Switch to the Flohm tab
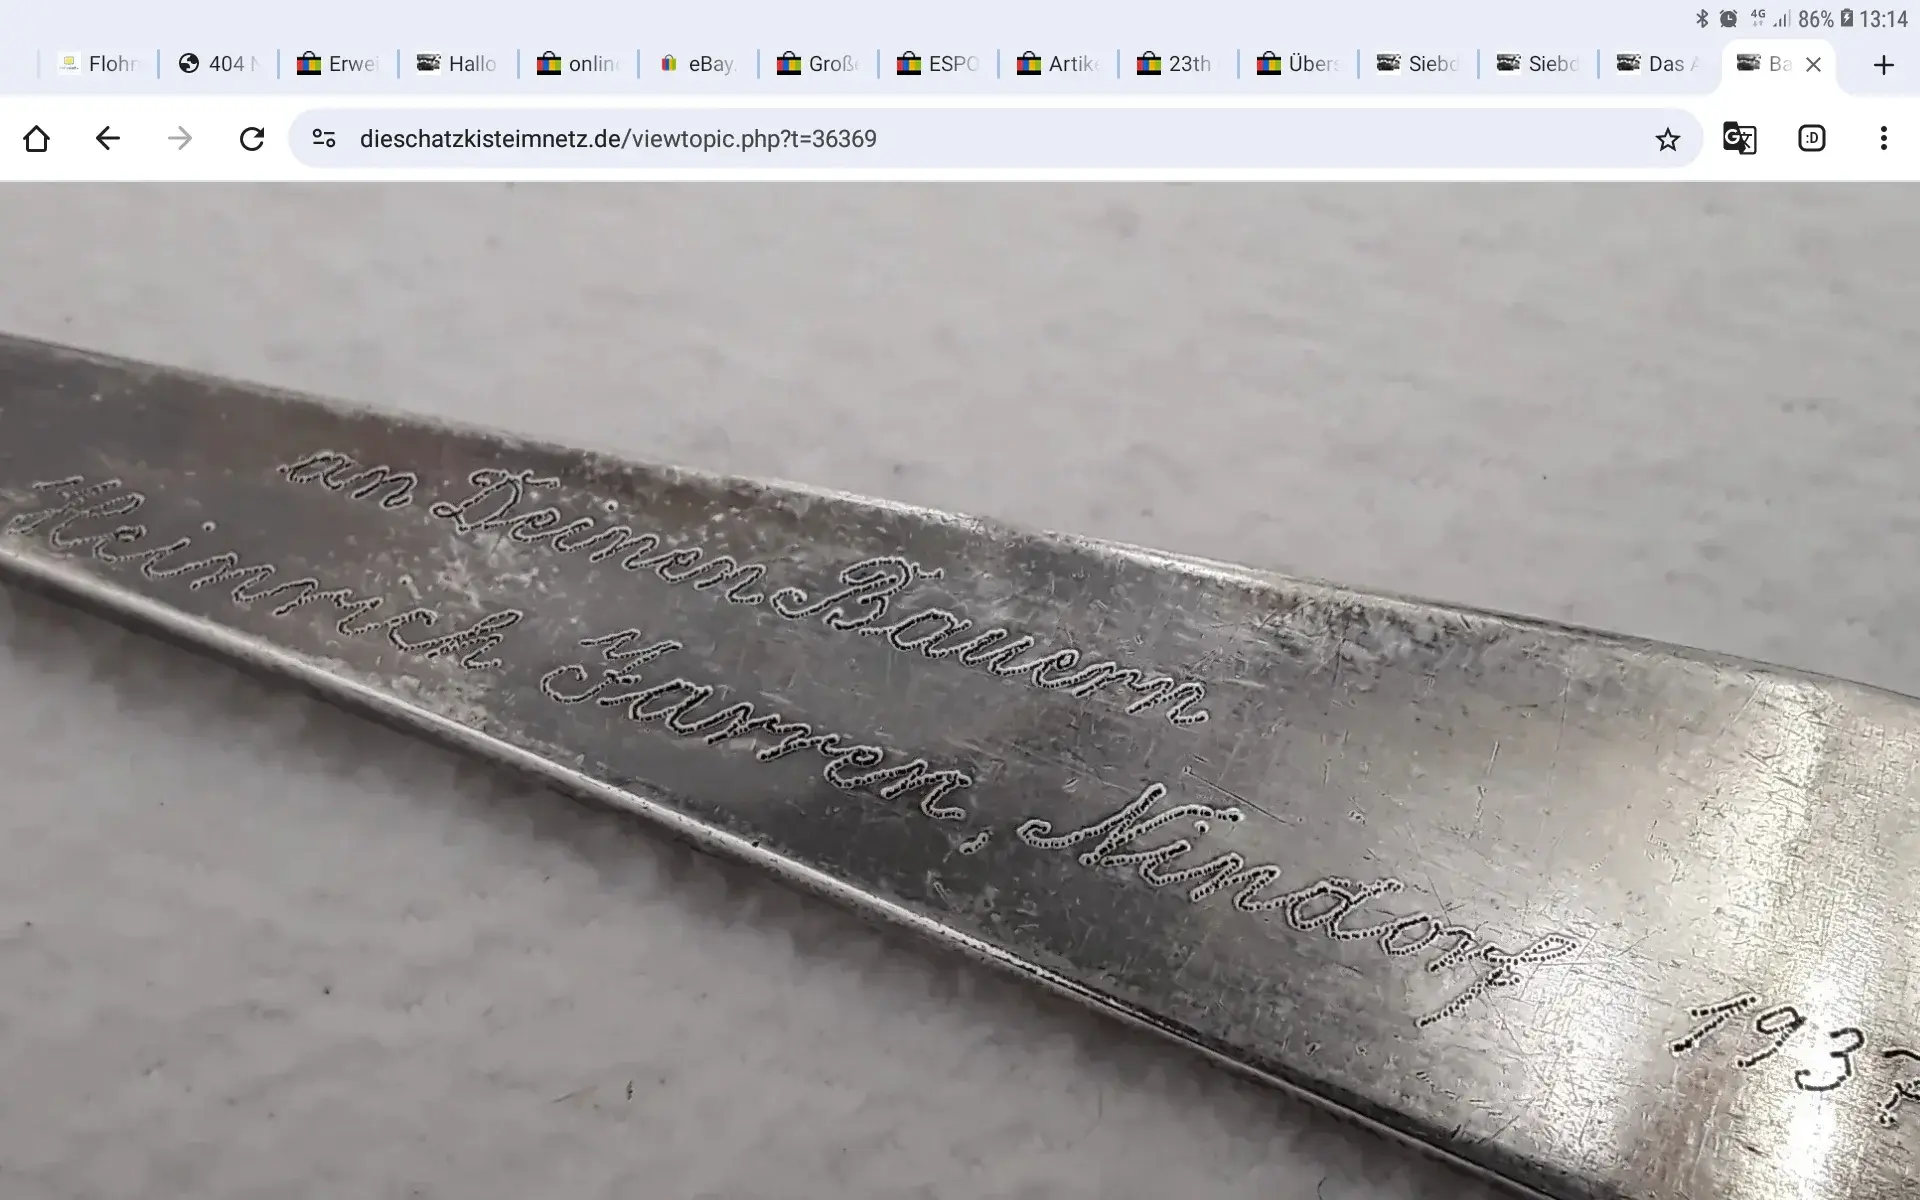Screen dimensions: 1920x1200 [x=98, y=64]
